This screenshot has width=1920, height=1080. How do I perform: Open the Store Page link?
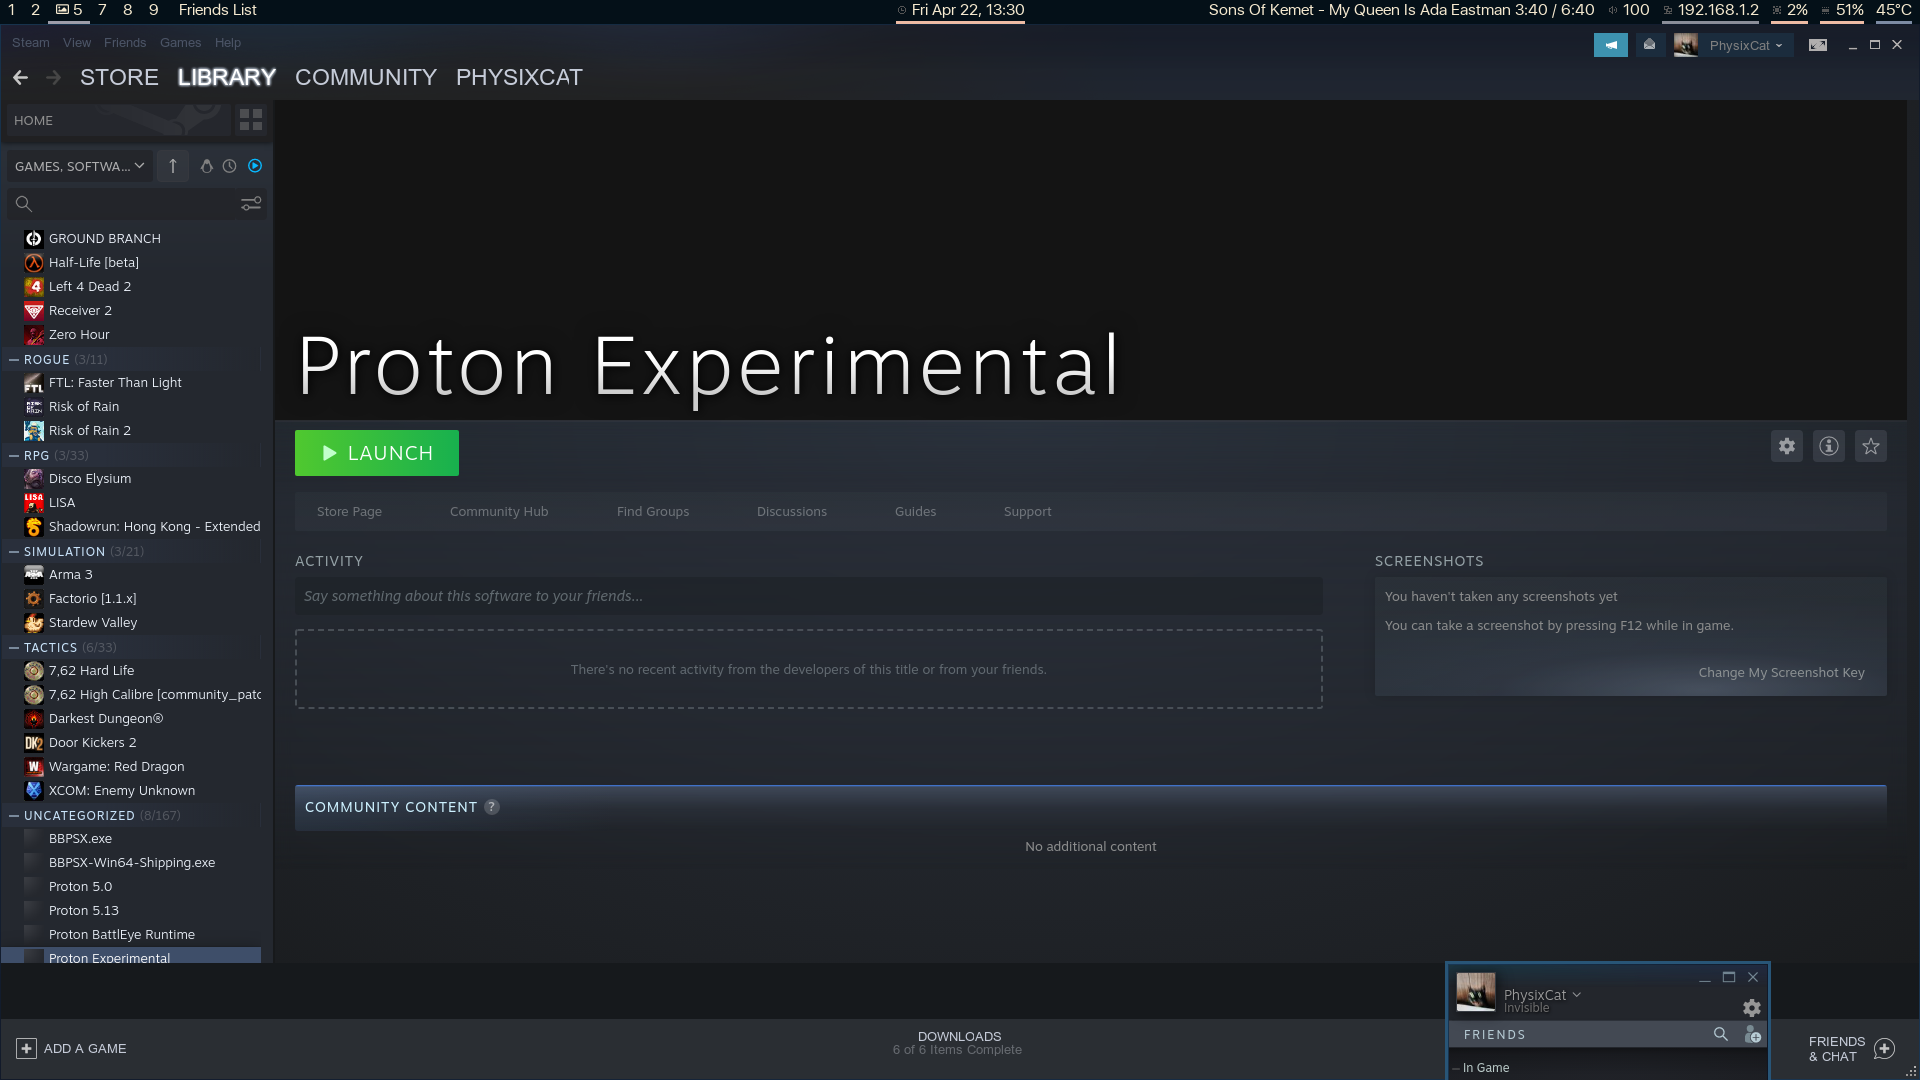click(x=349, y=512)
